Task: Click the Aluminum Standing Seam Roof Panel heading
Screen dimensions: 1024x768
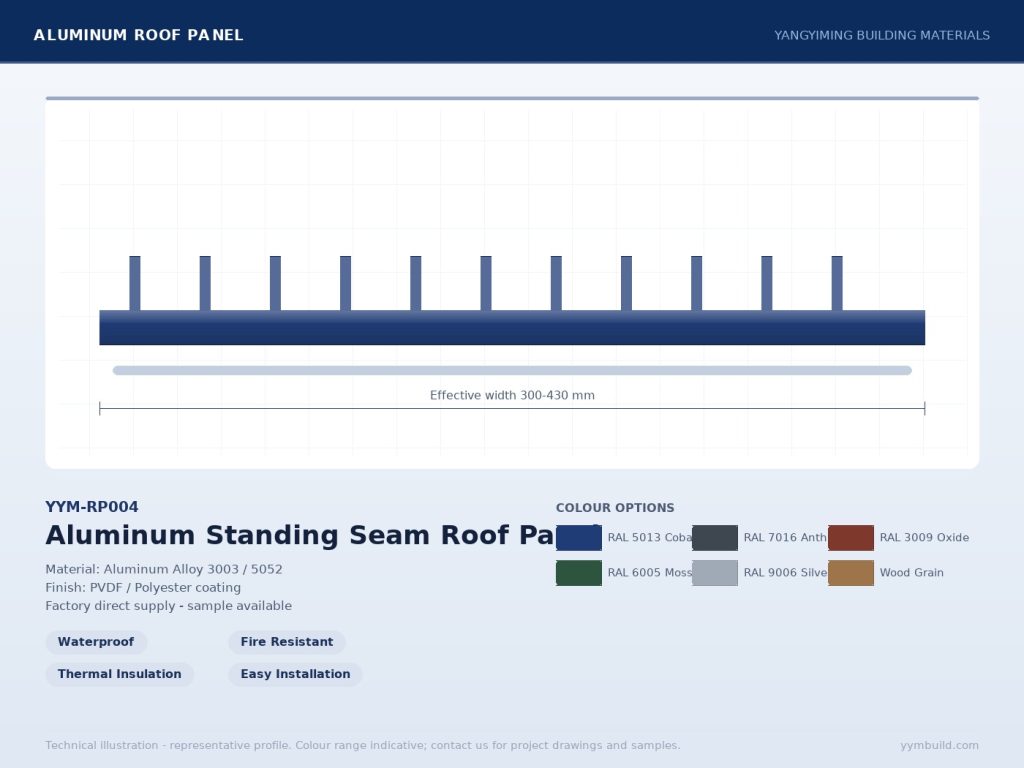Action: tap(300, 536)
